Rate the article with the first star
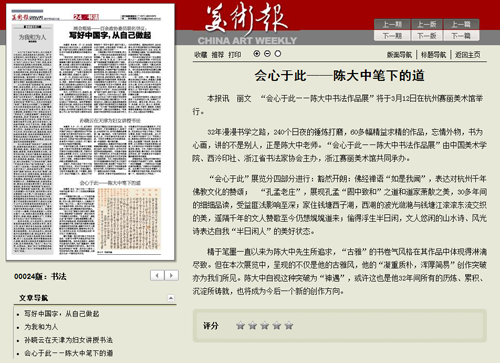 240,325
